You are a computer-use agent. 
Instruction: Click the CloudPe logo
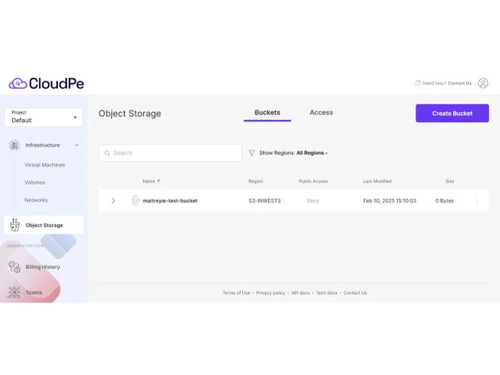(46, 83)
